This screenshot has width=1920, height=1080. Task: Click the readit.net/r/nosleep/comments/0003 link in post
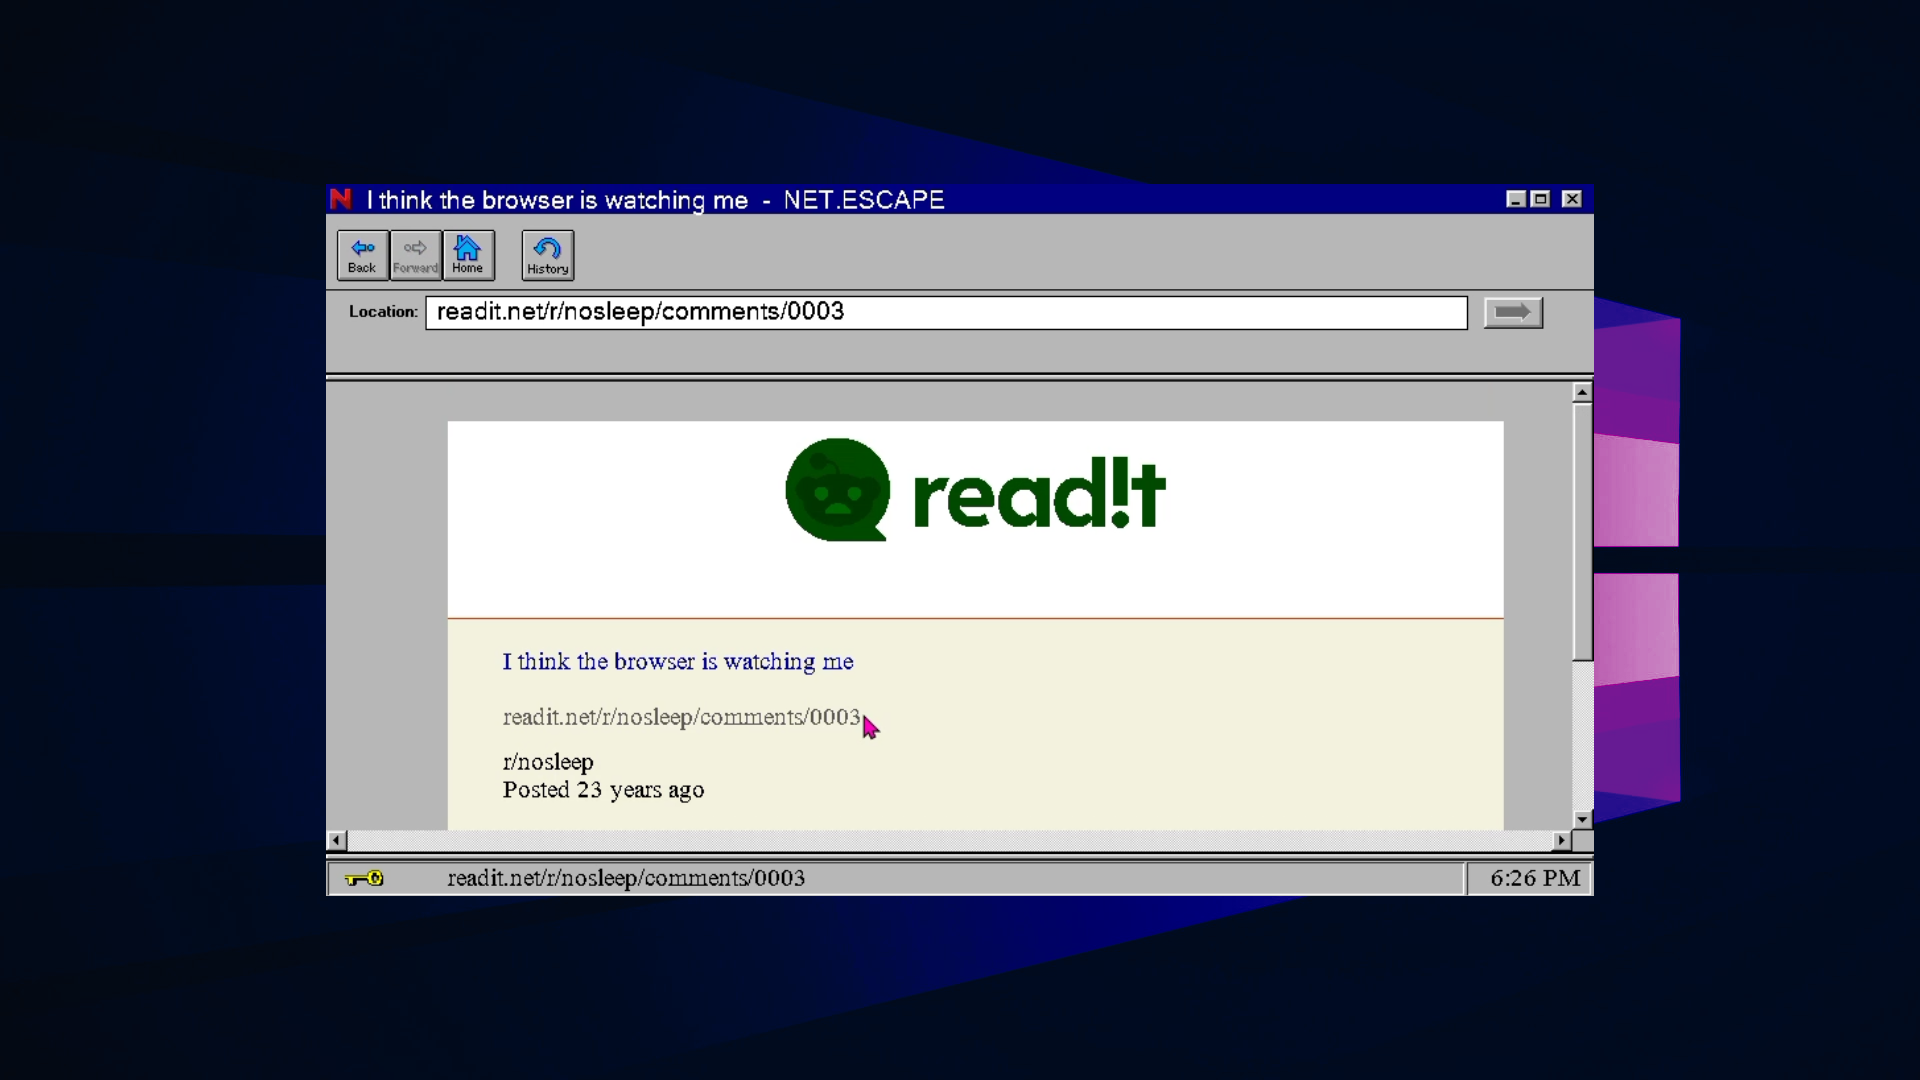pos(680,718)
